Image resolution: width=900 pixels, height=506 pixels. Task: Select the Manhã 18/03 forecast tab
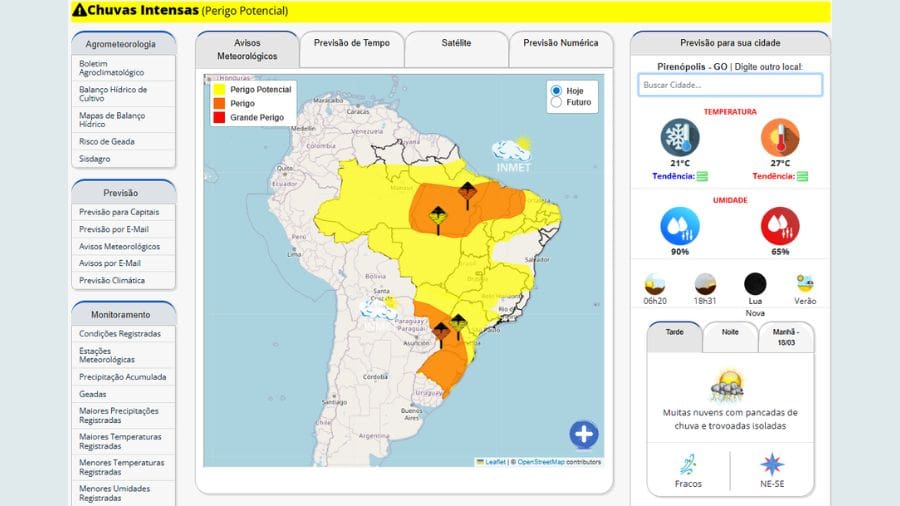point(786,337)
